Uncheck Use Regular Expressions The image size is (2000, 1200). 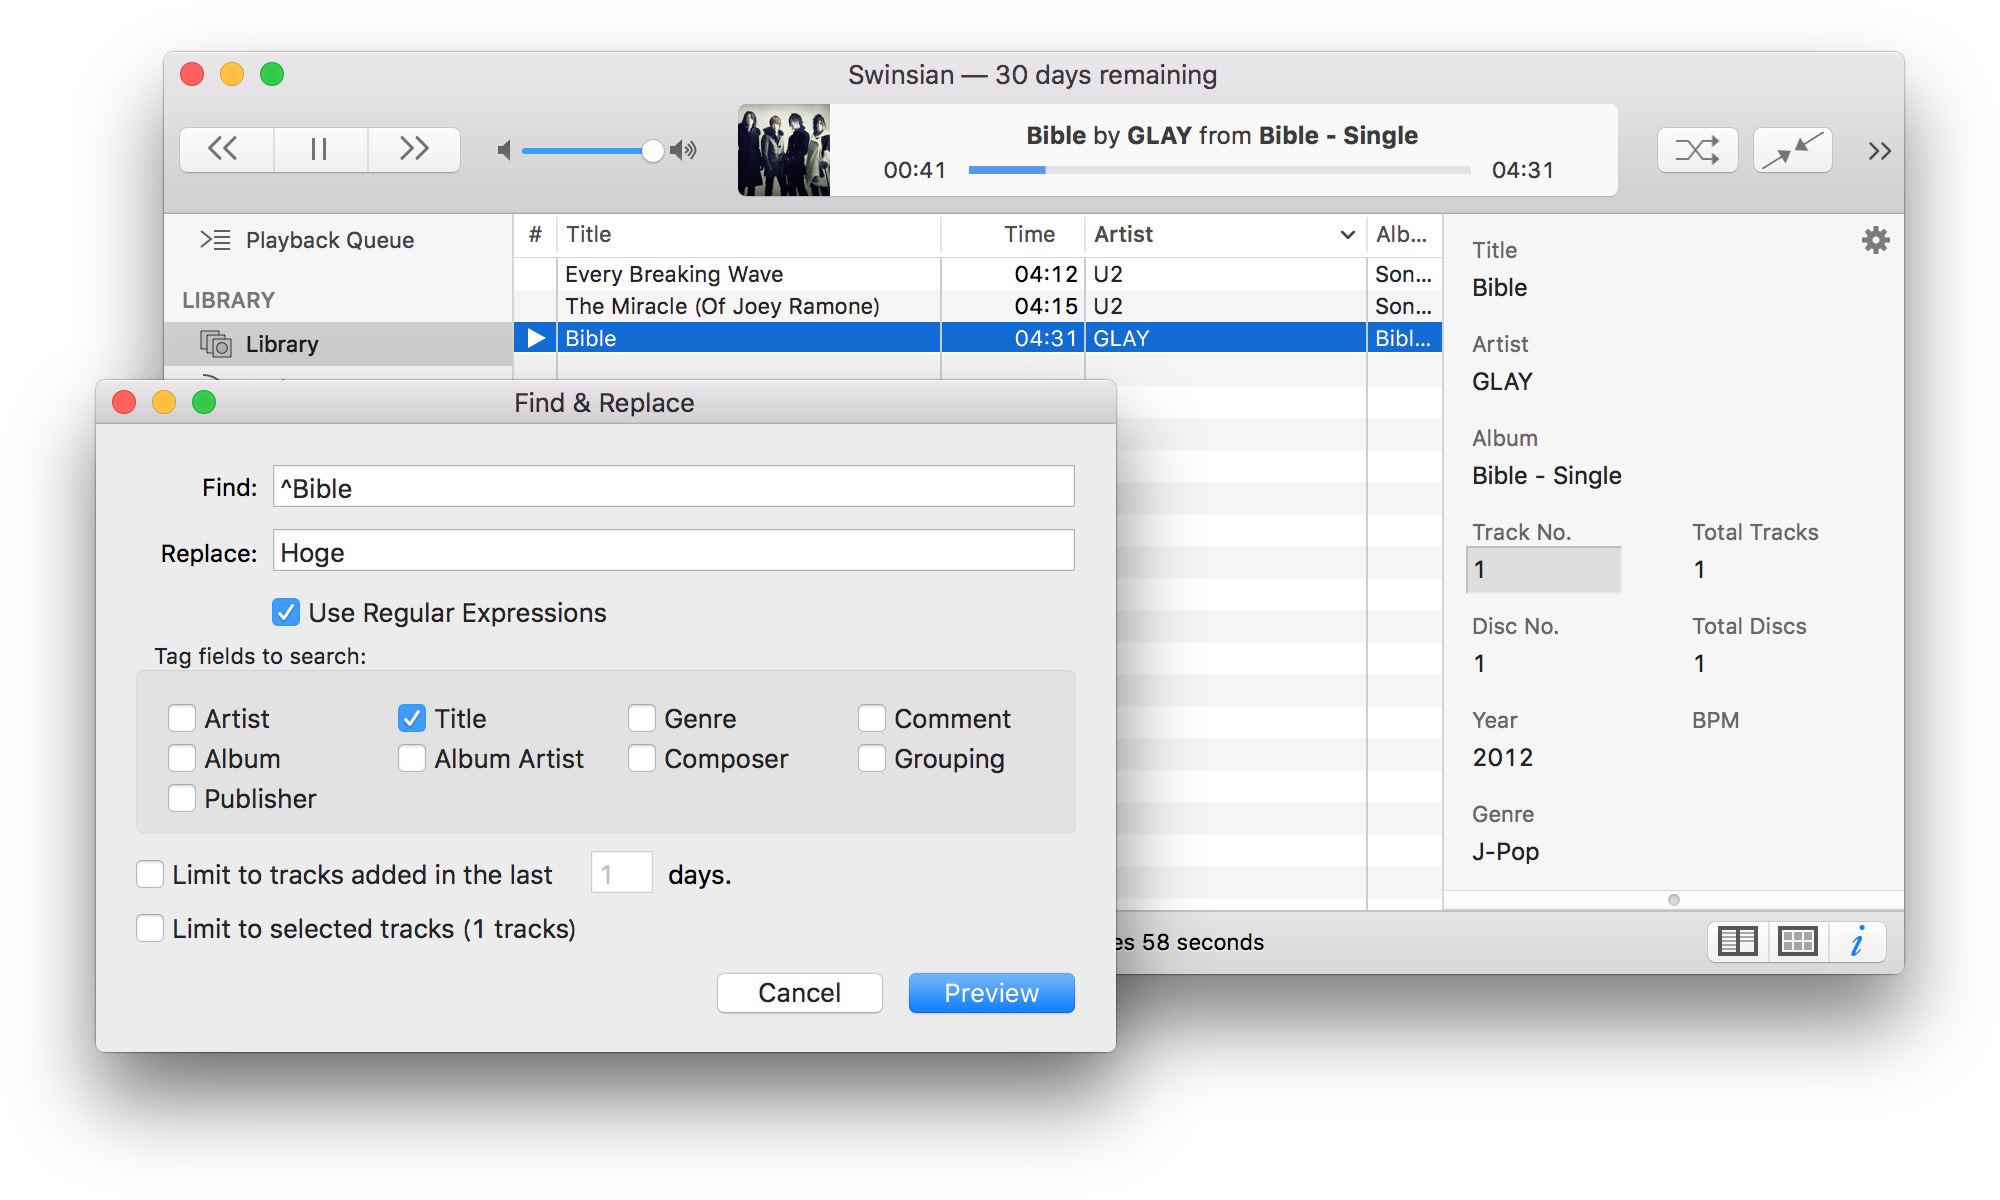click(286, 612)
